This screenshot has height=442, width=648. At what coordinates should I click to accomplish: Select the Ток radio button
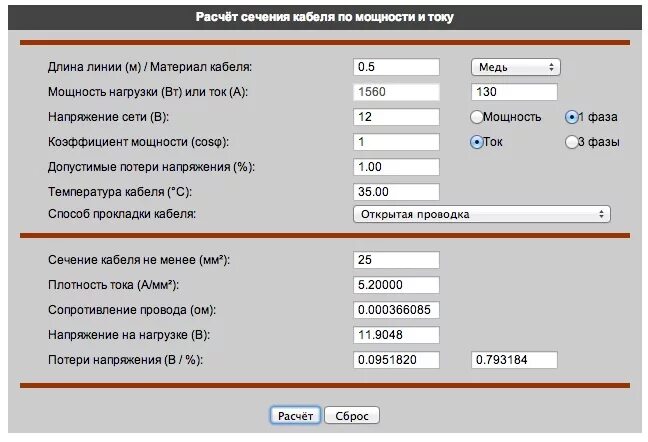click(476, 142)
